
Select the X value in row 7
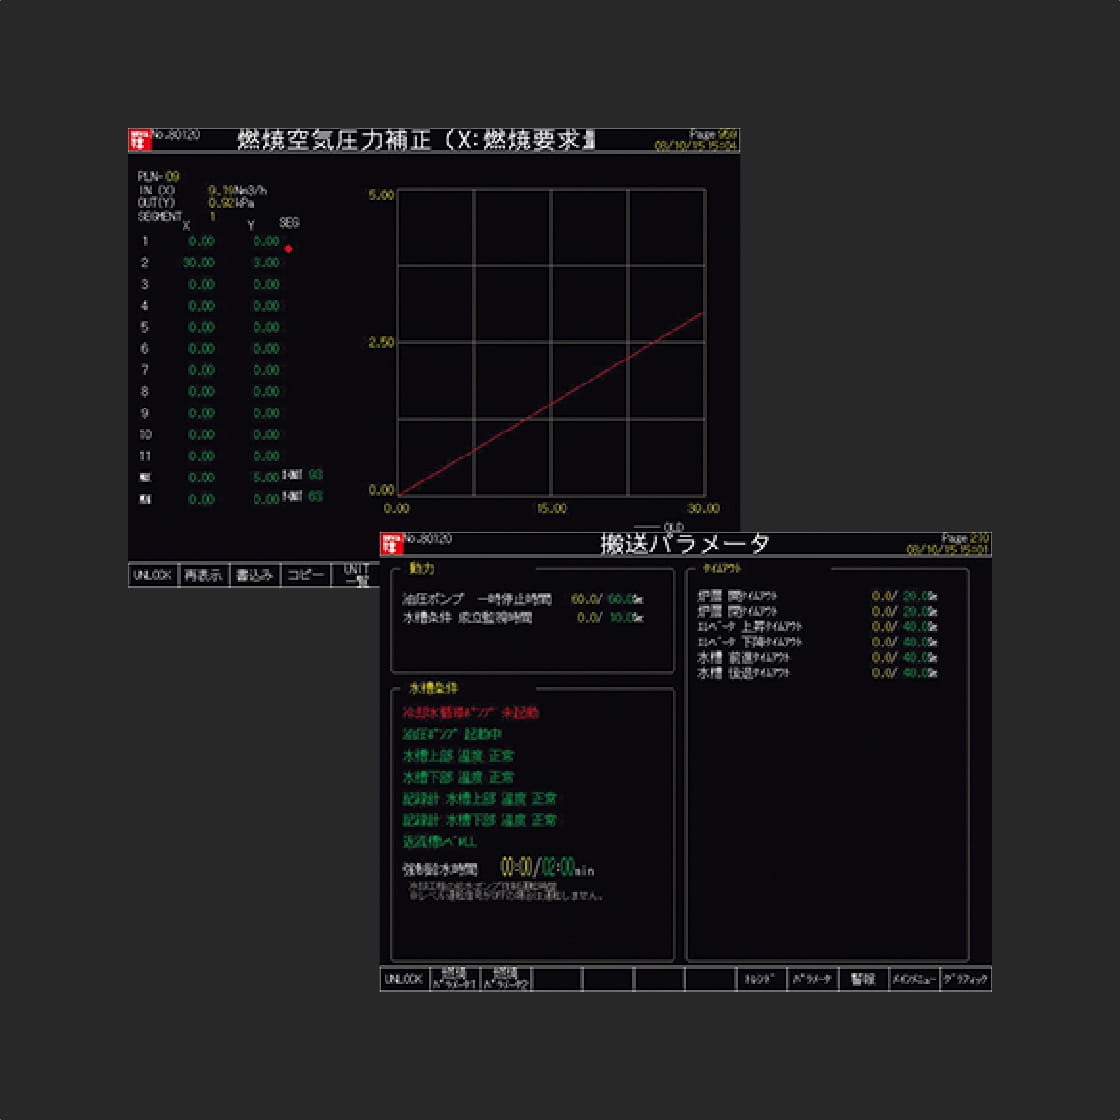click(x=201, y=370)
